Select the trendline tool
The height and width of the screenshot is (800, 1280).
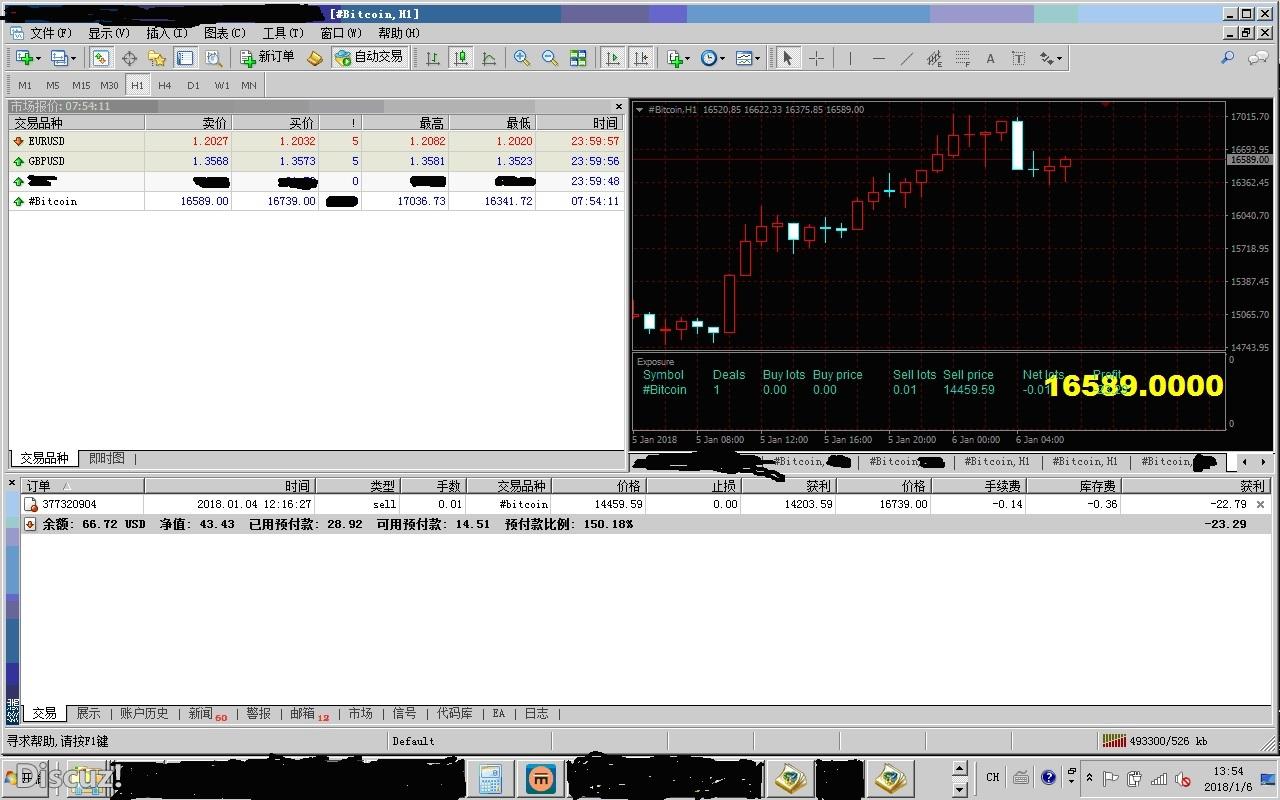coord(906,58)
